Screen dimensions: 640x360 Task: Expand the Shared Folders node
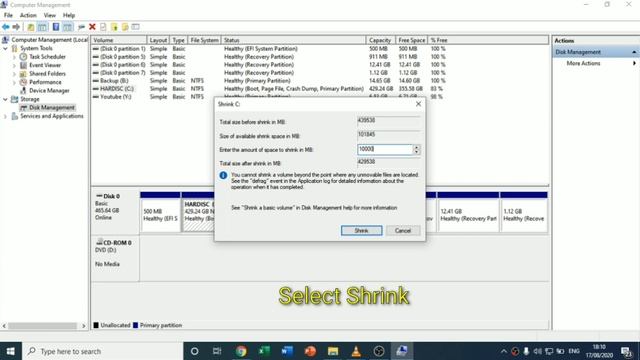point(15,74)
